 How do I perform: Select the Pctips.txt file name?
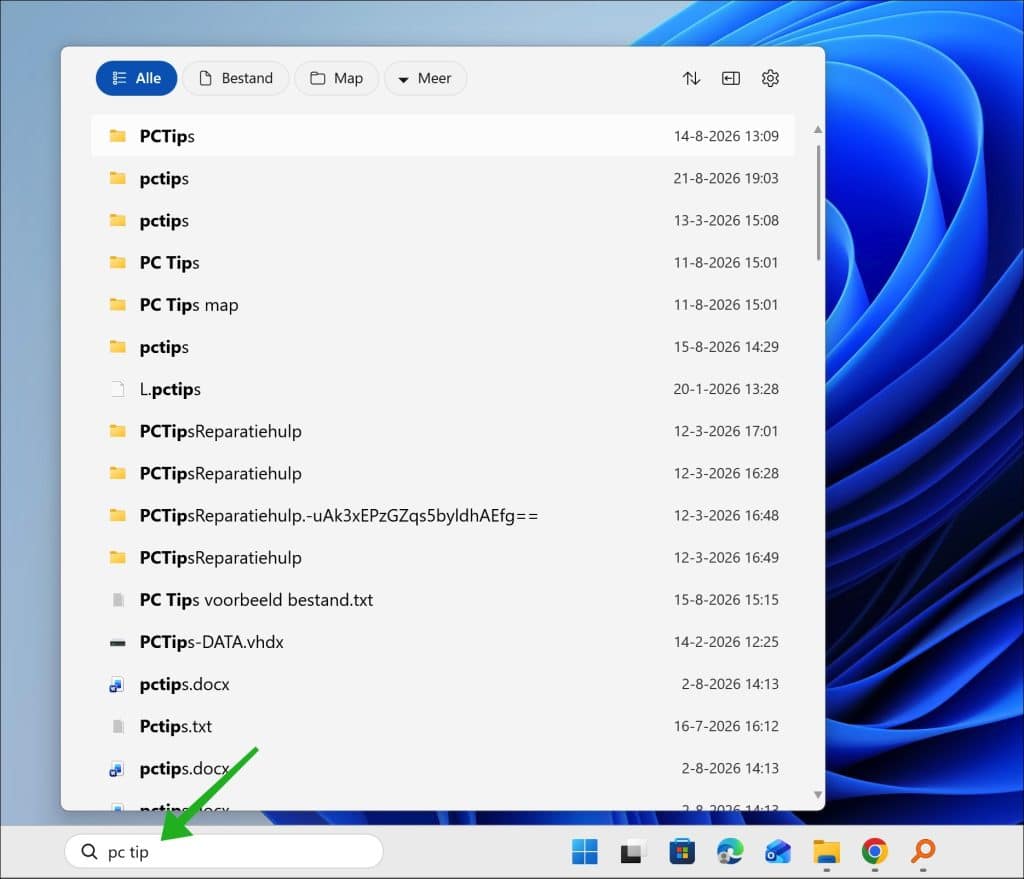click(176, 726)
